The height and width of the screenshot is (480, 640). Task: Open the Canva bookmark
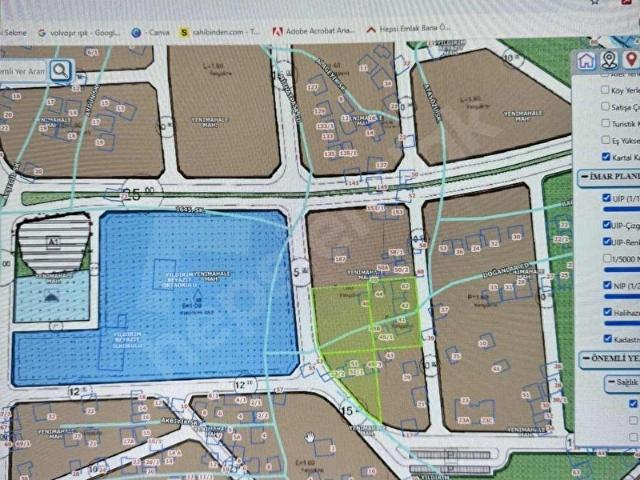point(151,33)
